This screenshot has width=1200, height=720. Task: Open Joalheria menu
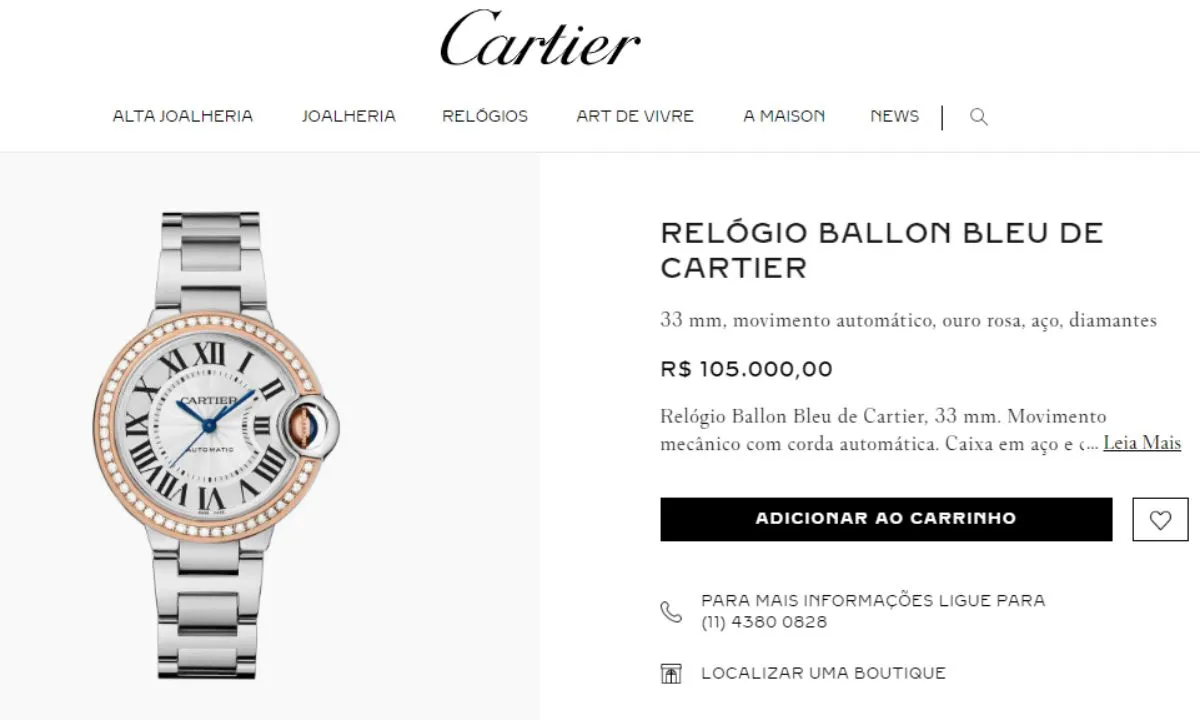[349, 116]
